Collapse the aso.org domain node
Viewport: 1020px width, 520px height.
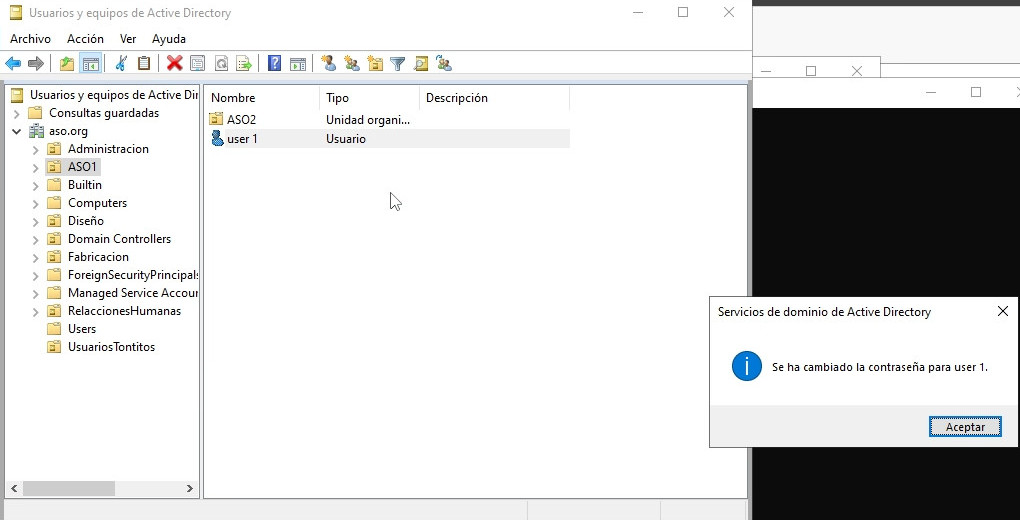point(17,131)
